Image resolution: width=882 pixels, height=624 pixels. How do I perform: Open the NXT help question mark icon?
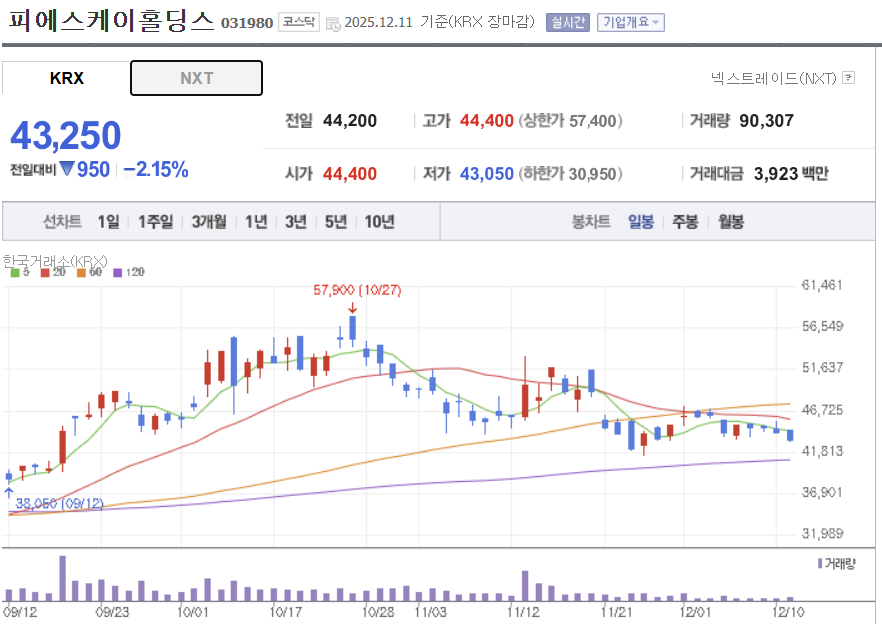point(847,78)
